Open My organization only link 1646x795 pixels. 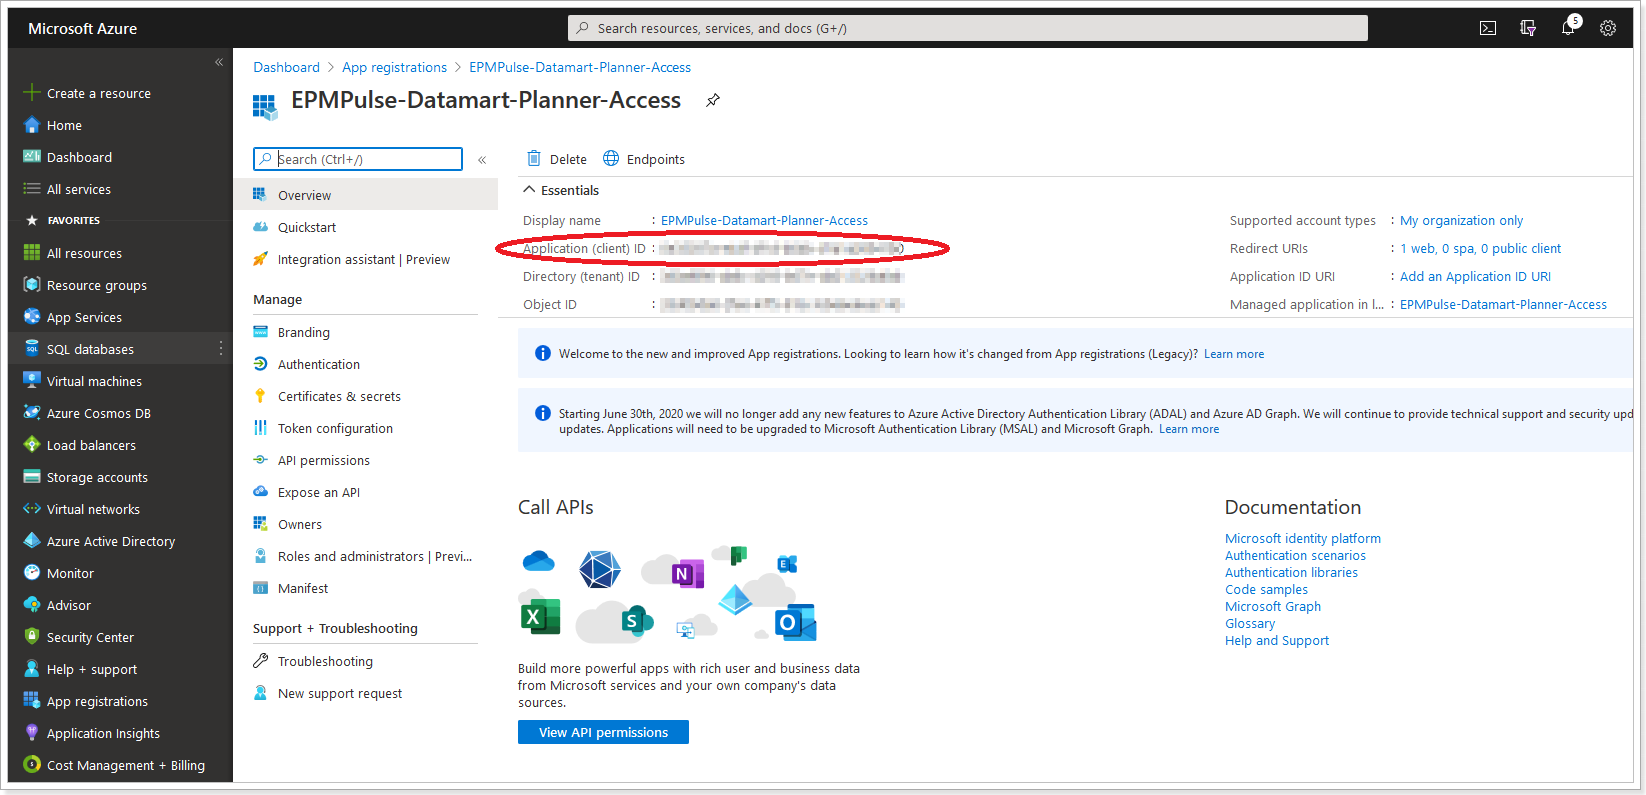click(x=1461, y=220)
